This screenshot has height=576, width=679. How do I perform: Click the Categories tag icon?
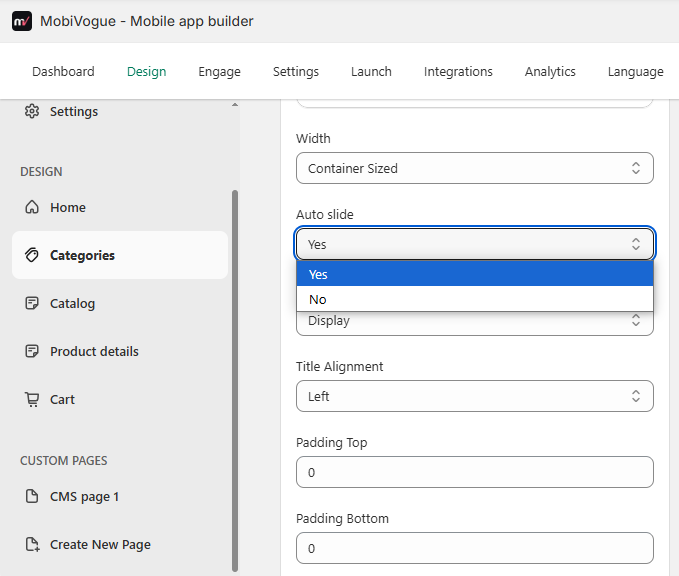[x=32, y=255]
